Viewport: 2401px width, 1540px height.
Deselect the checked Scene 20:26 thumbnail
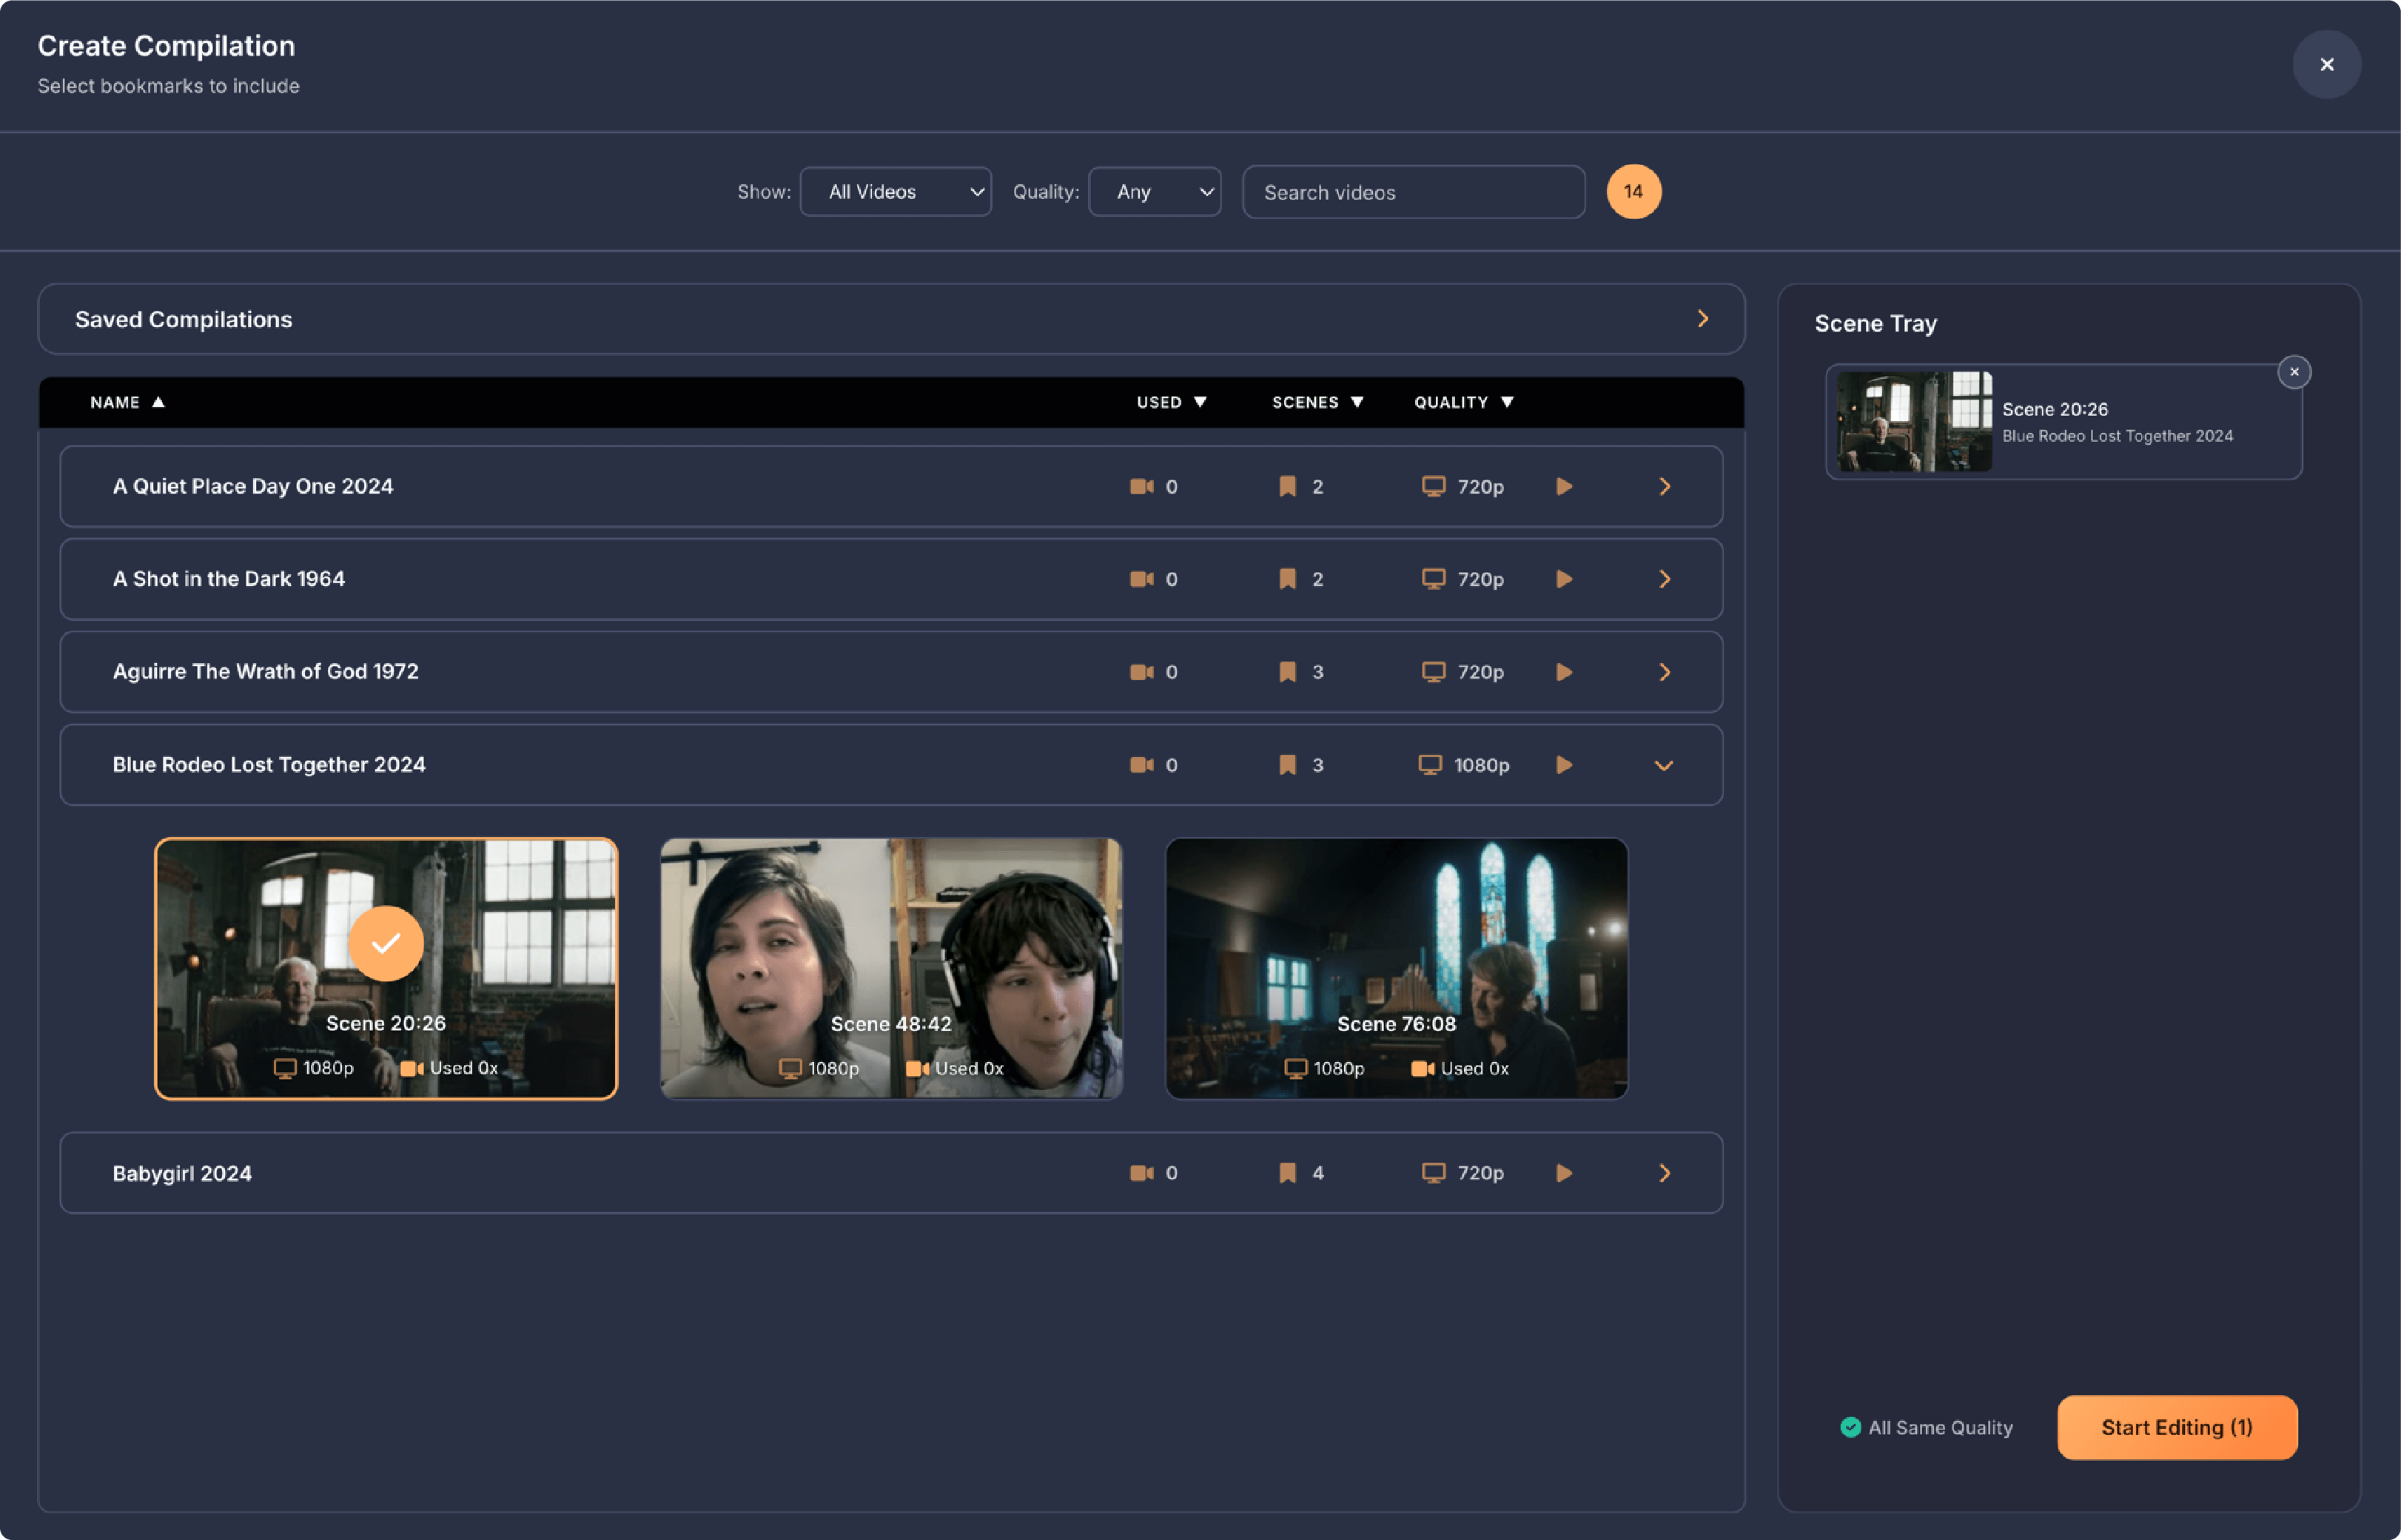point(386,968)
